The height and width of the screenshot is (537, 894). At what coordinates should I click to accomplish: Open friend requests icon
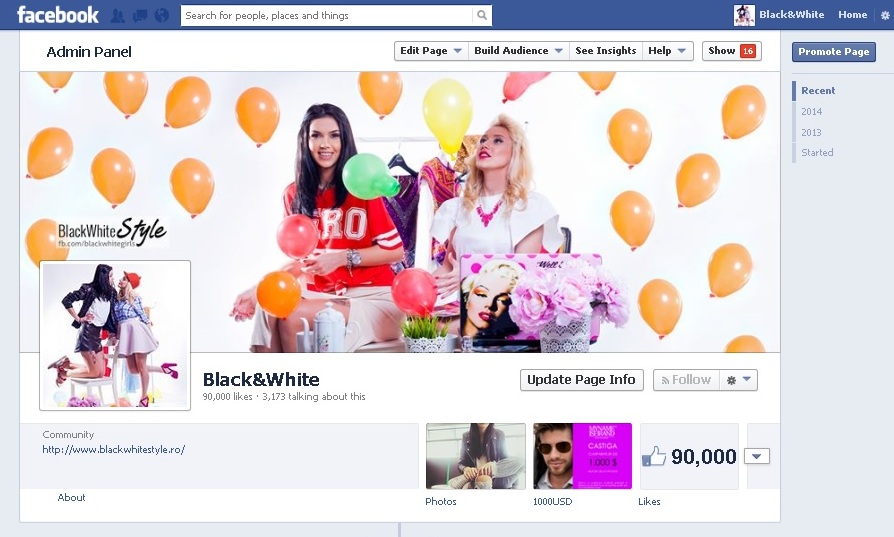pos(117,15)
